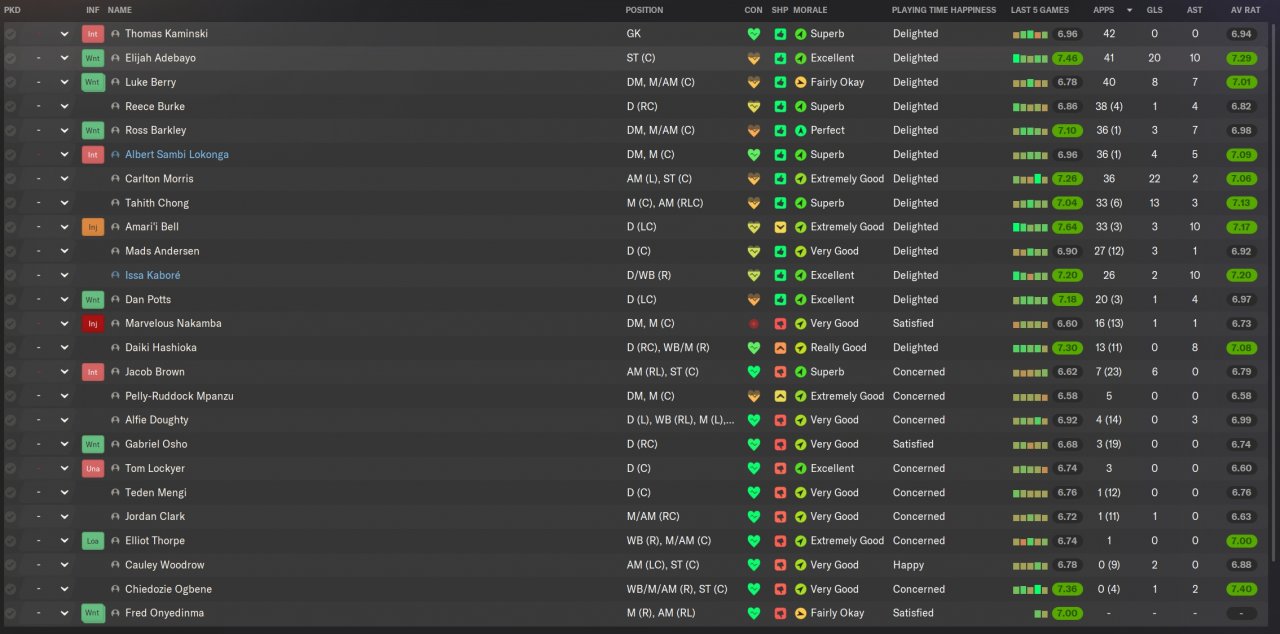Click the person icon beside Carlton Morris
The width and height of the screenshot is (1280, 634).
[116, 179]
